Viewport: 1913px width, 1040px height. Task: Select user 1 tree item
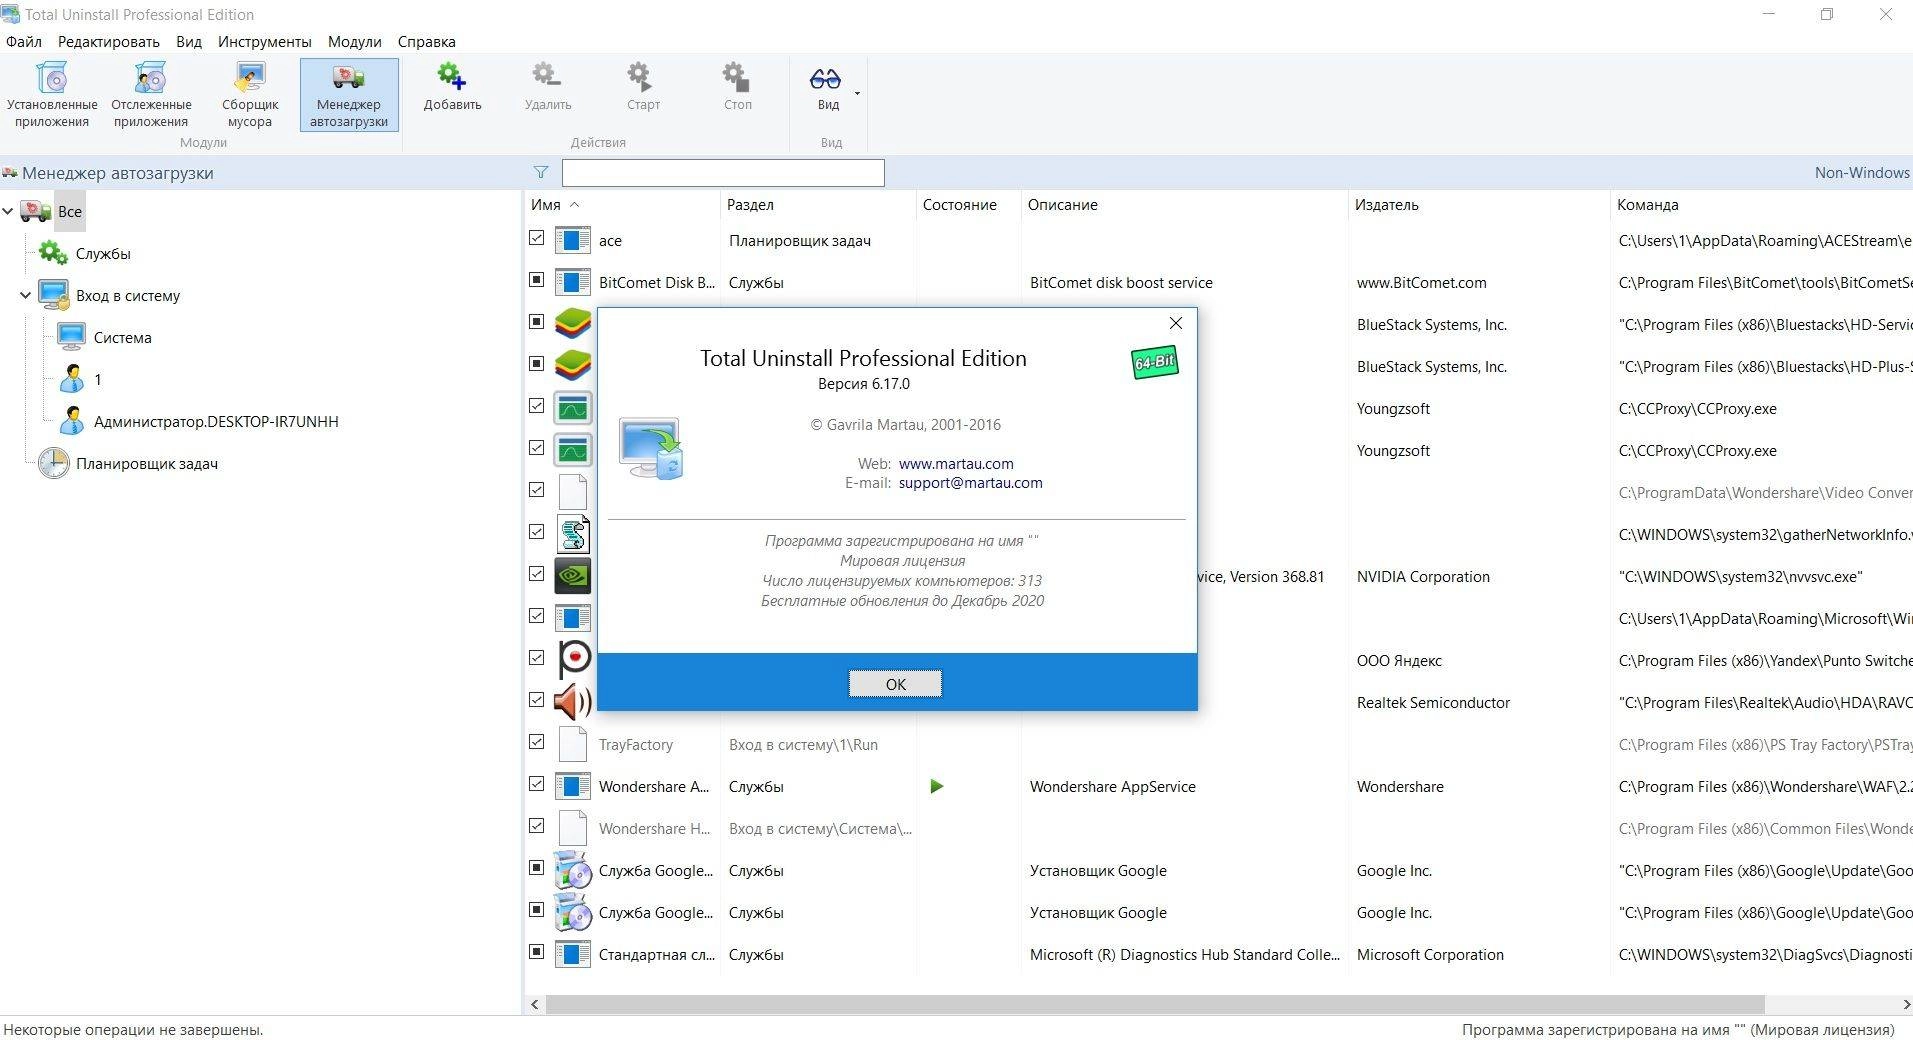click(x=98, y=379)
